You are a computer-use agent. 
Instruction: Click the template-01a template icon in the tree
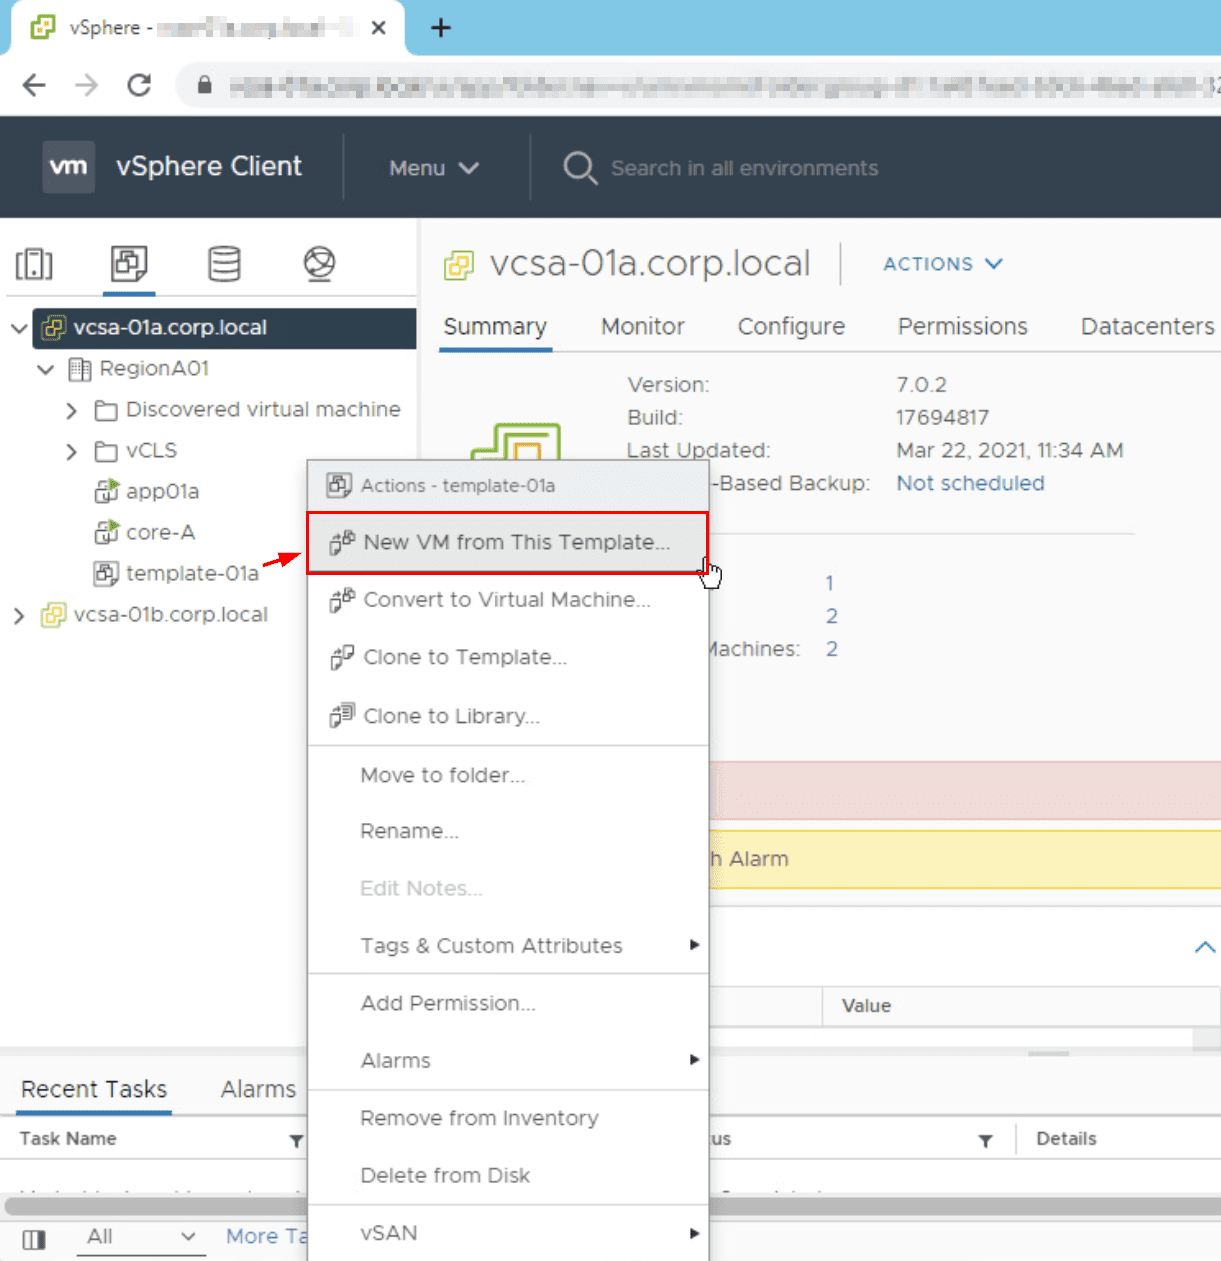tap(106, 573)
